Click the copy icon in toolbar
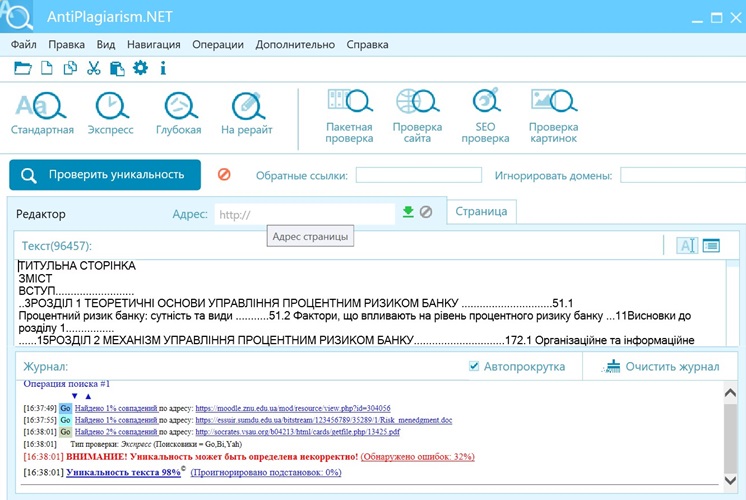Viewport: 746px width, 500px height. [x=70, y=69]
